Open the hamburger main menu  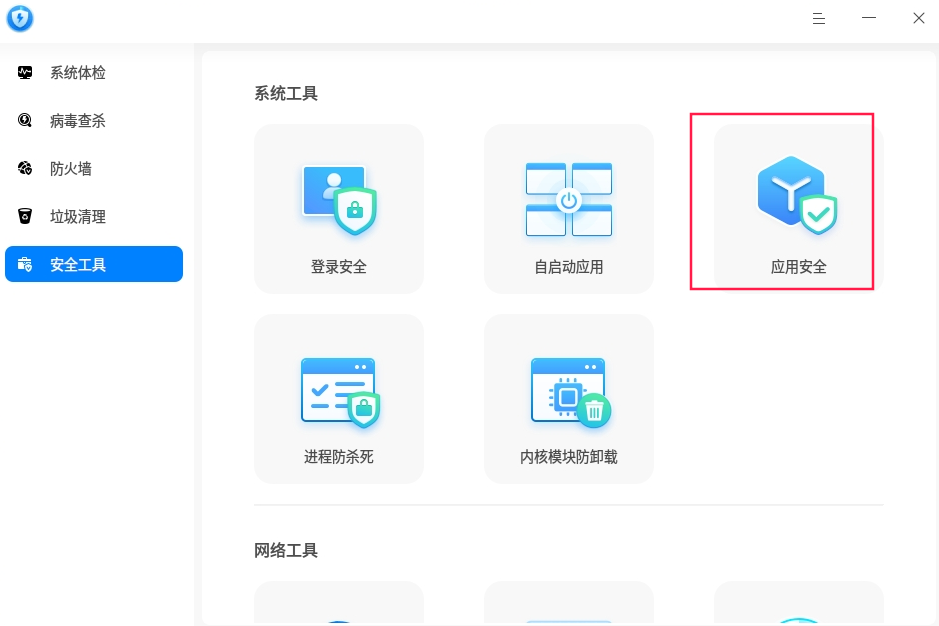(x=819, y=19)
